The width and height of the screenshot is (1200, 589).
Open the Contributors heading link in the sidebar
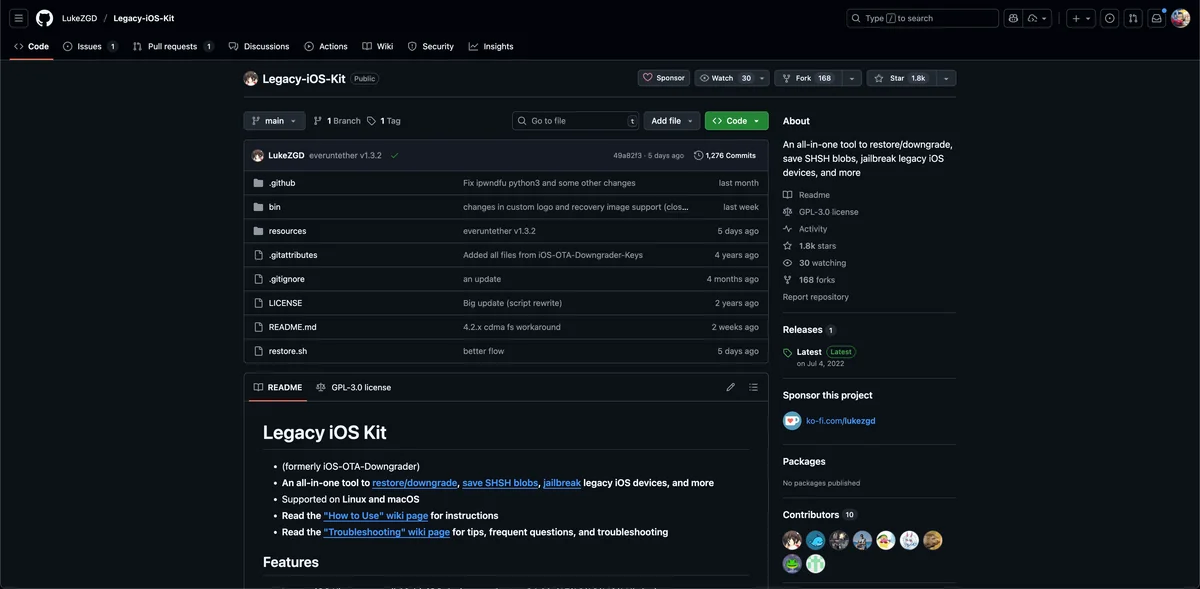(819, 515)
